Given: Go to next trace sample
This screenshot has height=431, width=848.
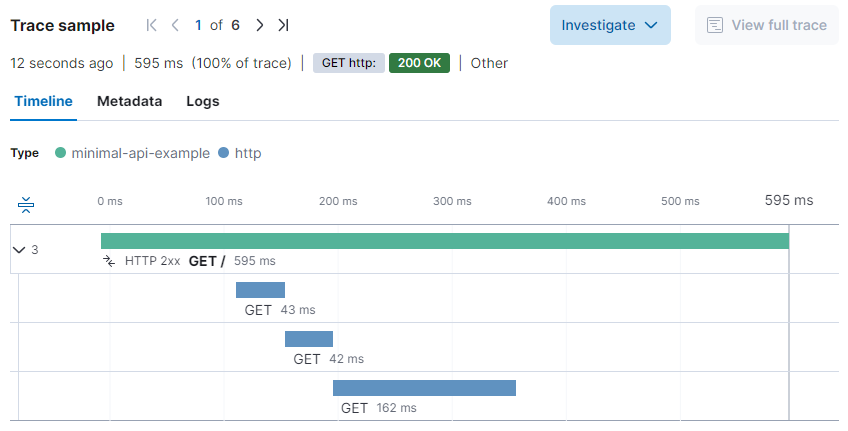Looking at the screenshot, I should 260,25.
